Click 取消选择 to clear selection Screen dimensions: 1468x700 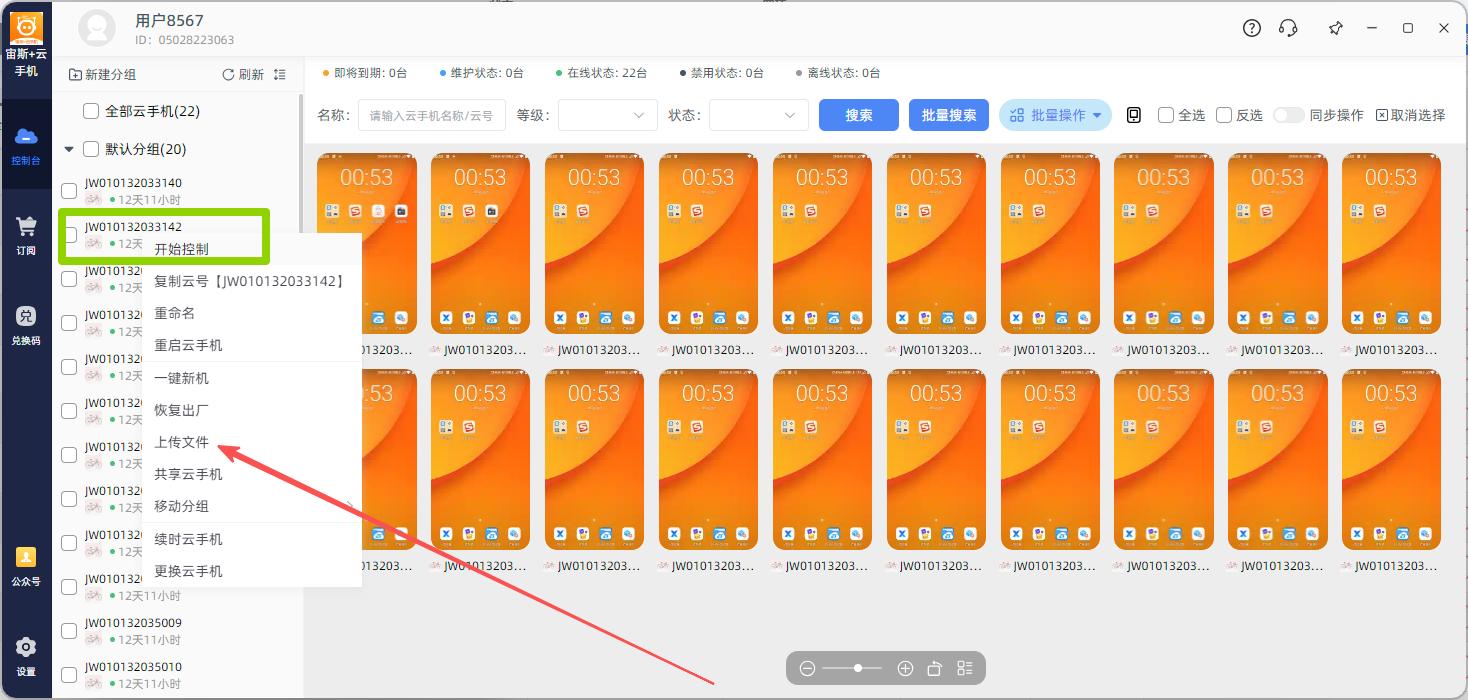point(1411,115)
